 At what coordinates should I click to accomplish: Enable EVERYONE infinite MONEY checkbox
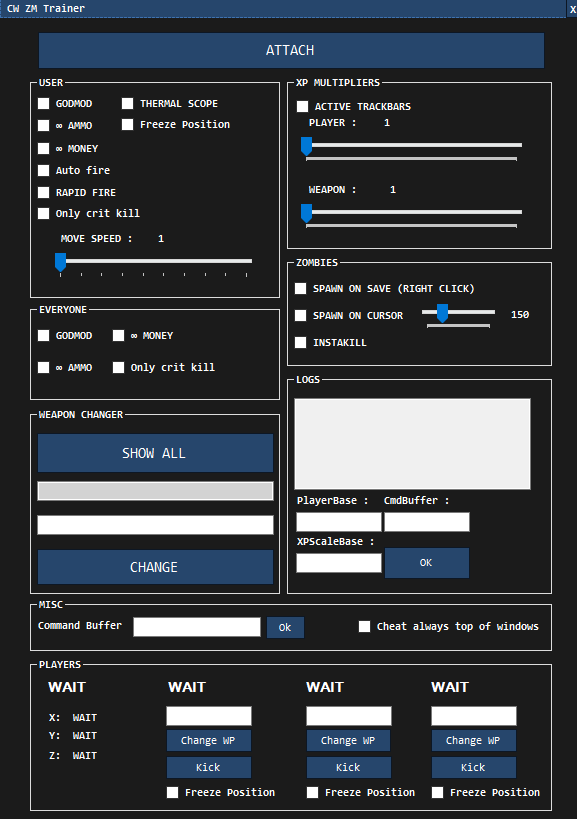pyautogui.click(x=119, y=335)
